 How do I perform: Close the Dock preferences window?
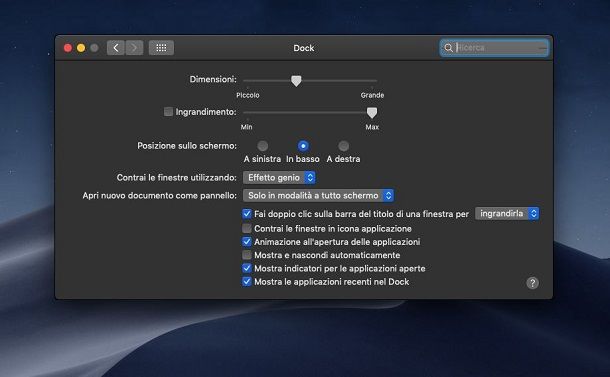click(68, 48)
